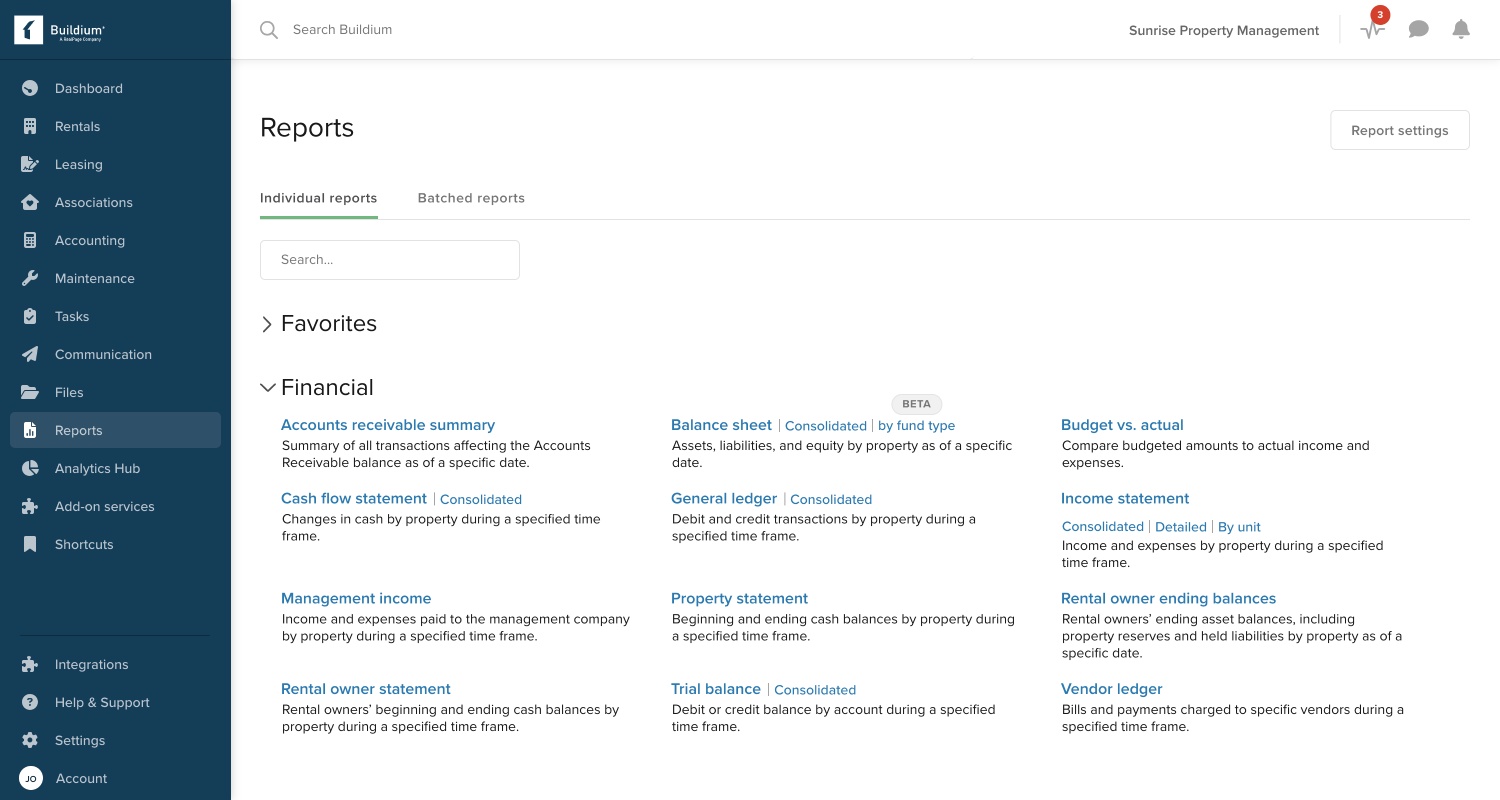Open the Consolidated Trial balance link
This screenshot has width=1500, height=800.
coord(815,690)
